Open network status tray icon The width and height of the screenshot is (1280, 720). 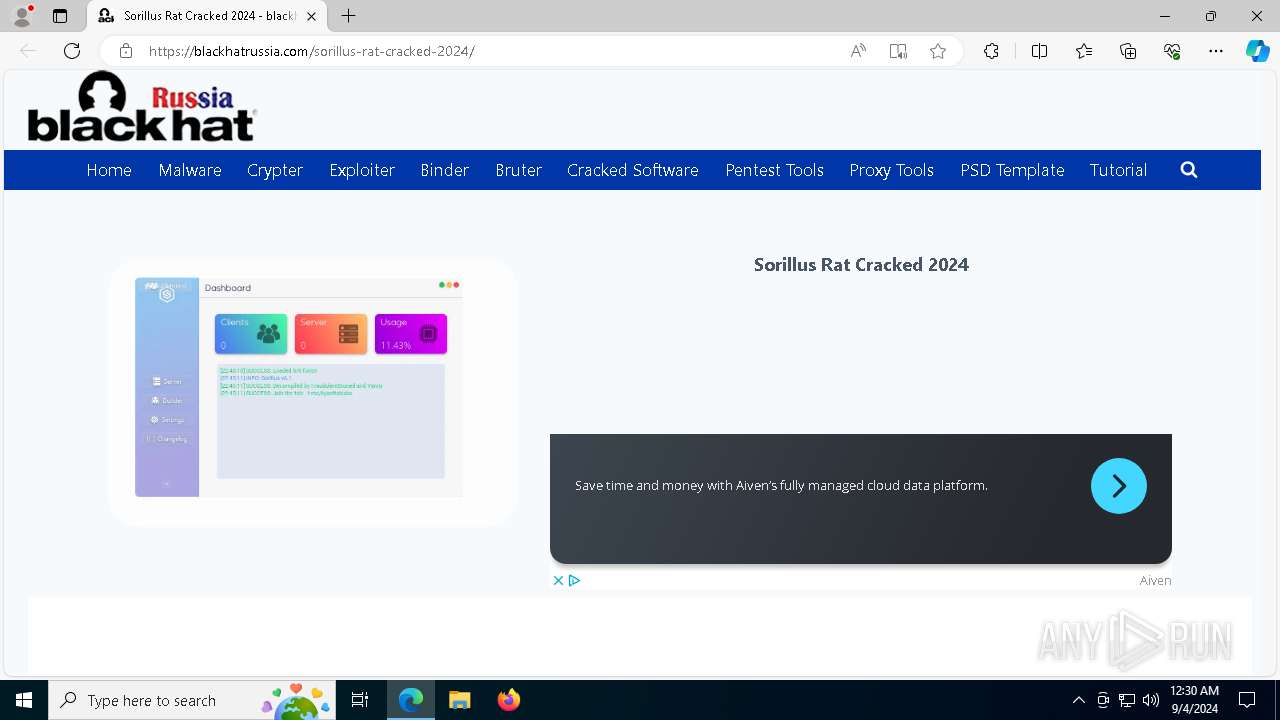click(1127, 700)
